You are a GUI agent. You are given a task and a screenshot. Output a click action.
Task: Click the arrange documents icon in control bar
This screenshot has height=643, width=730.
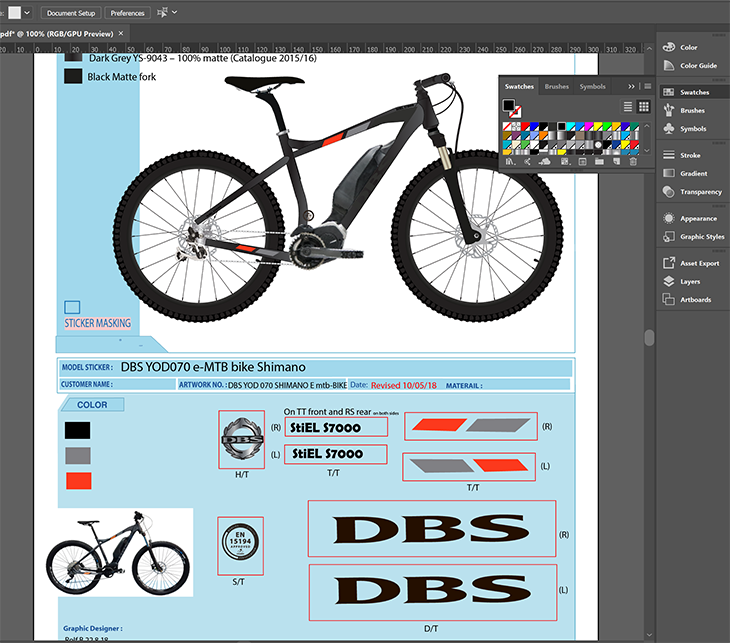point(162,13)
